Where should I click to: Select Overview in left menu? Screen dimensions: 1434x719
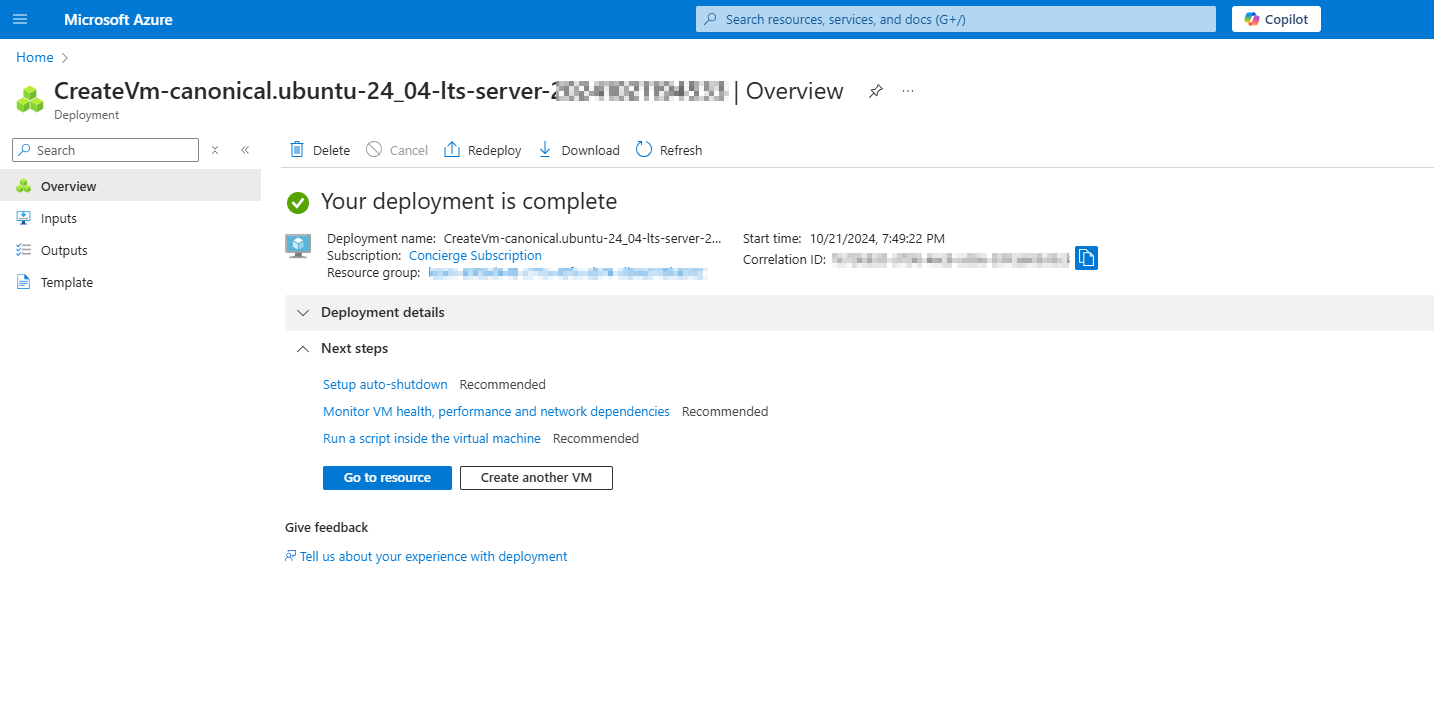pos(130,186)
